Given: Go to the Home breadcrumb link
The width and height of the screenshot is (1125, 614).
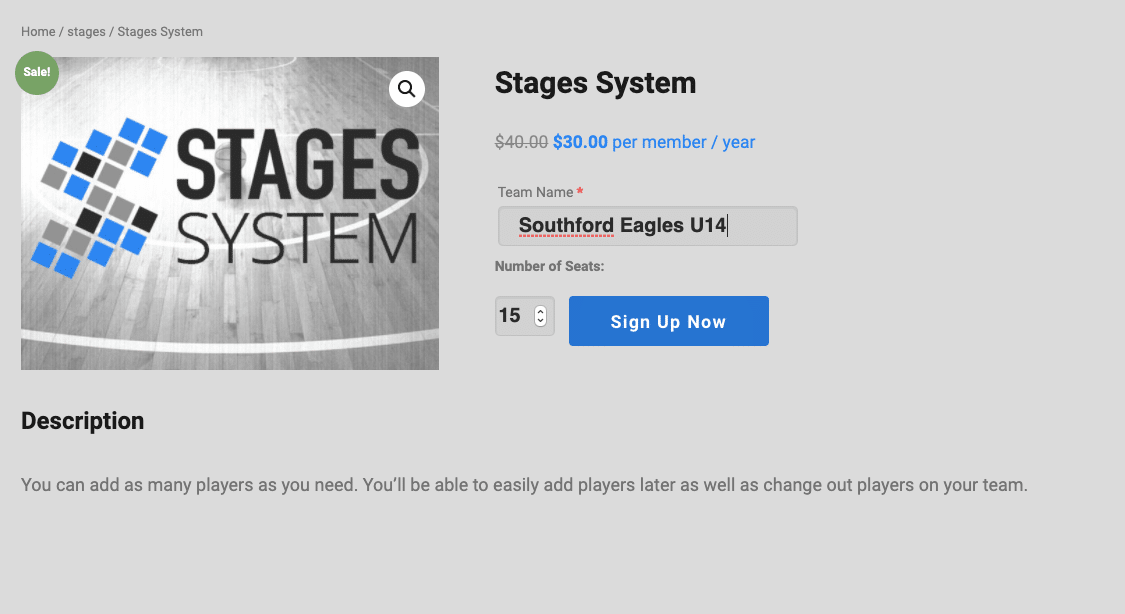Looking at the screenshot, I should click(x=38, y=32).
